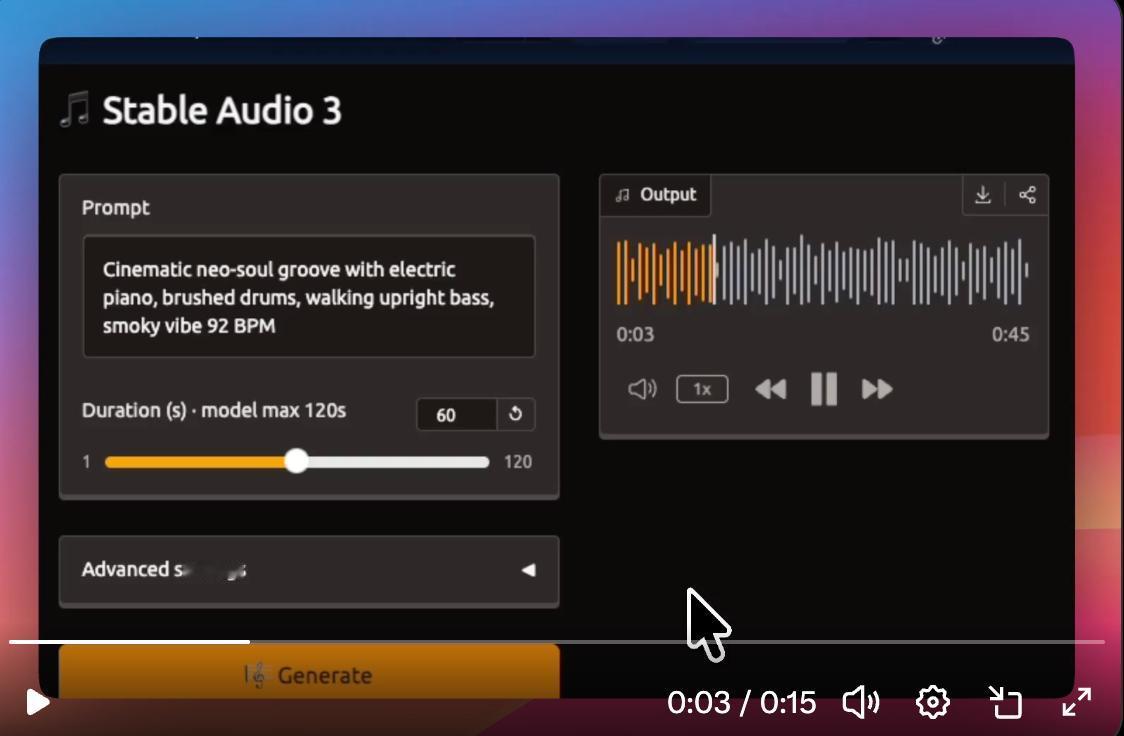
Task: Click the 0:45 total duration label
Action: point(1010,335)
